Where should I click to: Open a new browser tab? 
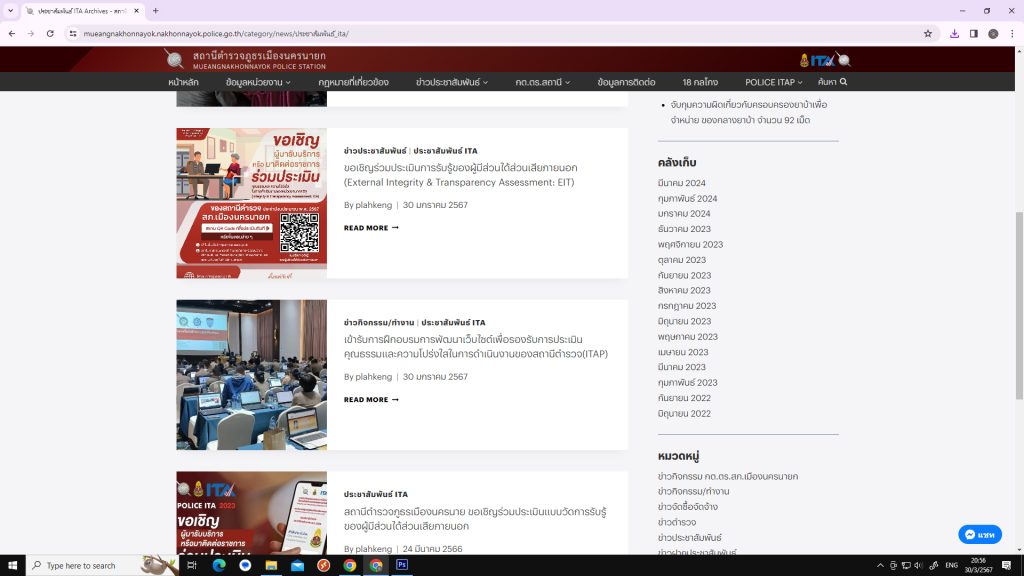pos(155,10)
